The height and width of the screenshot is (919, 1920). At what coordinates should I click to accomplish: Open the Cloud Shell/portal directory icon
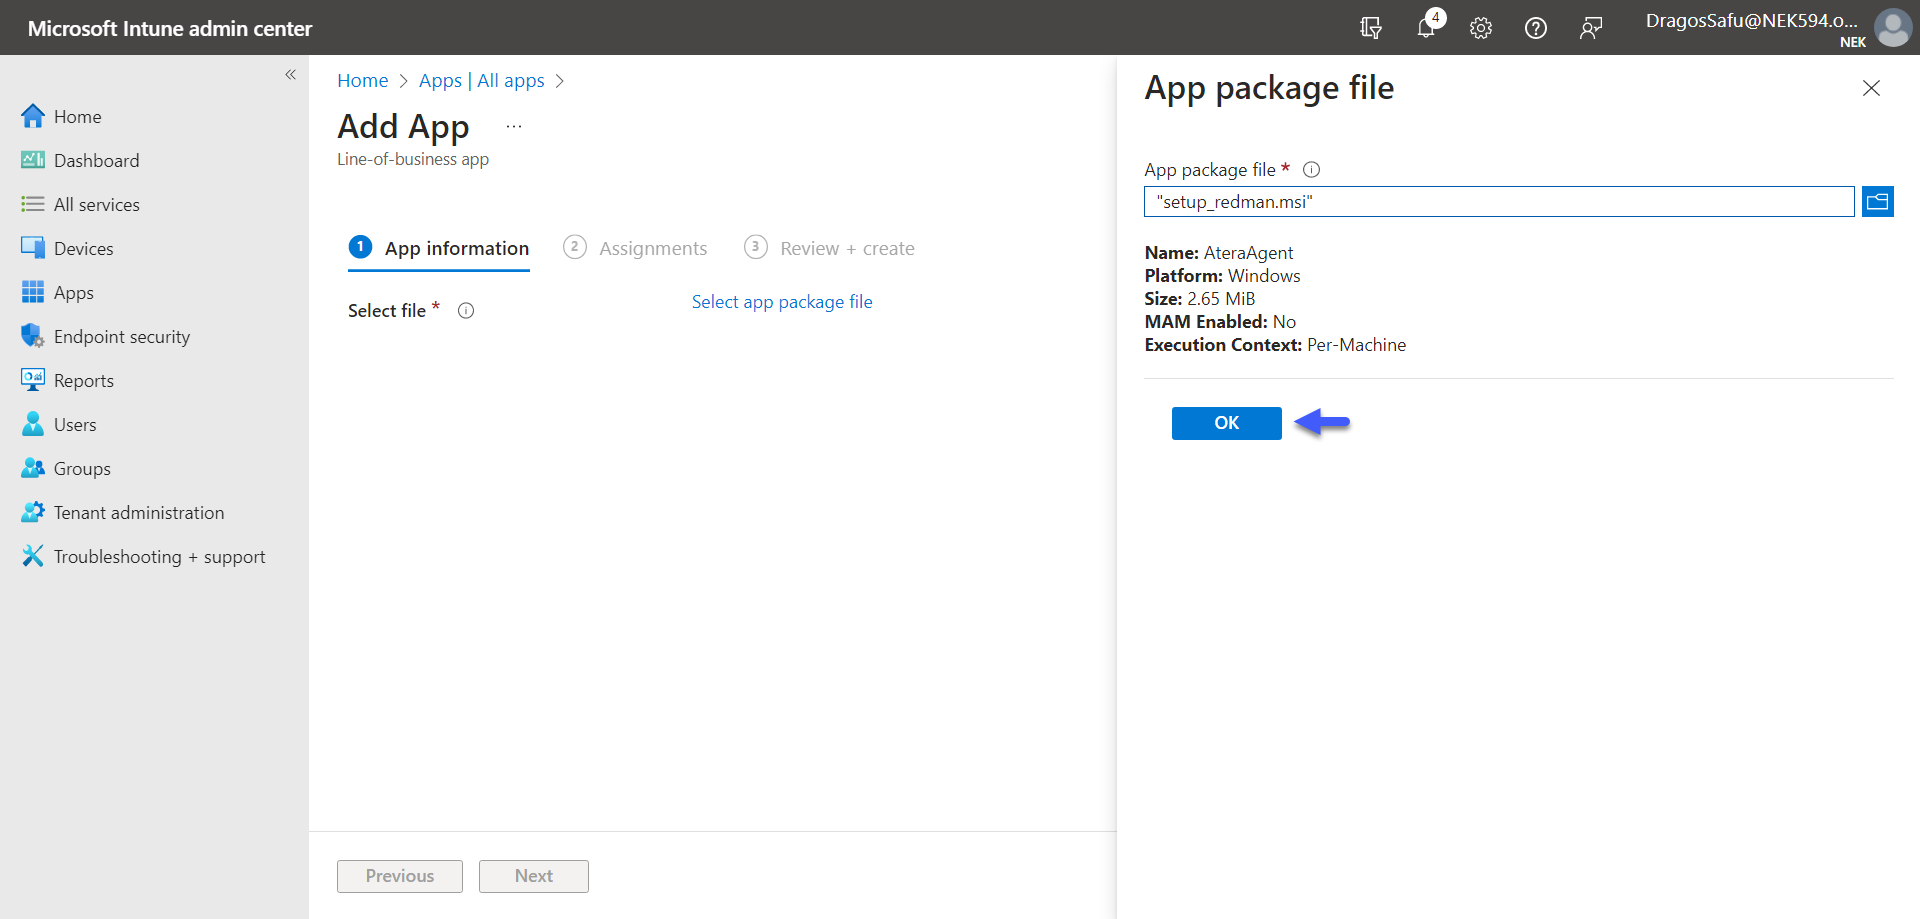pos(1371,28)
